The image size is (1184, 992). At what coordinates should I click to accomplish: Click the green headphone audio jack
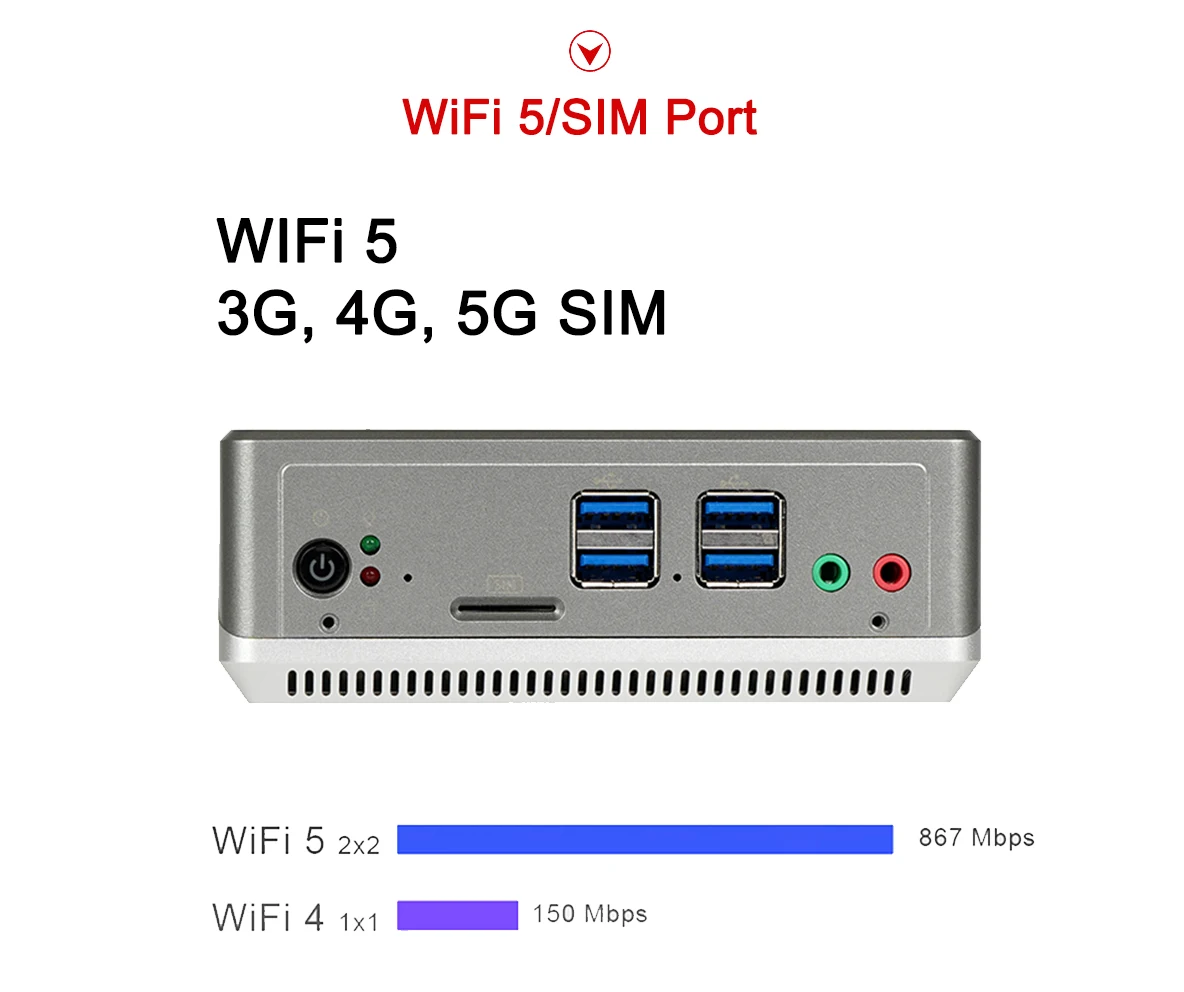831,573
